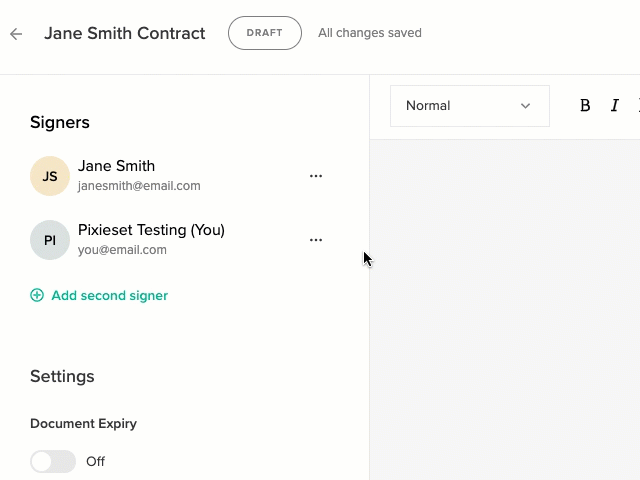
Task: Go back using the left arrow icon
Action: [16, 34]
